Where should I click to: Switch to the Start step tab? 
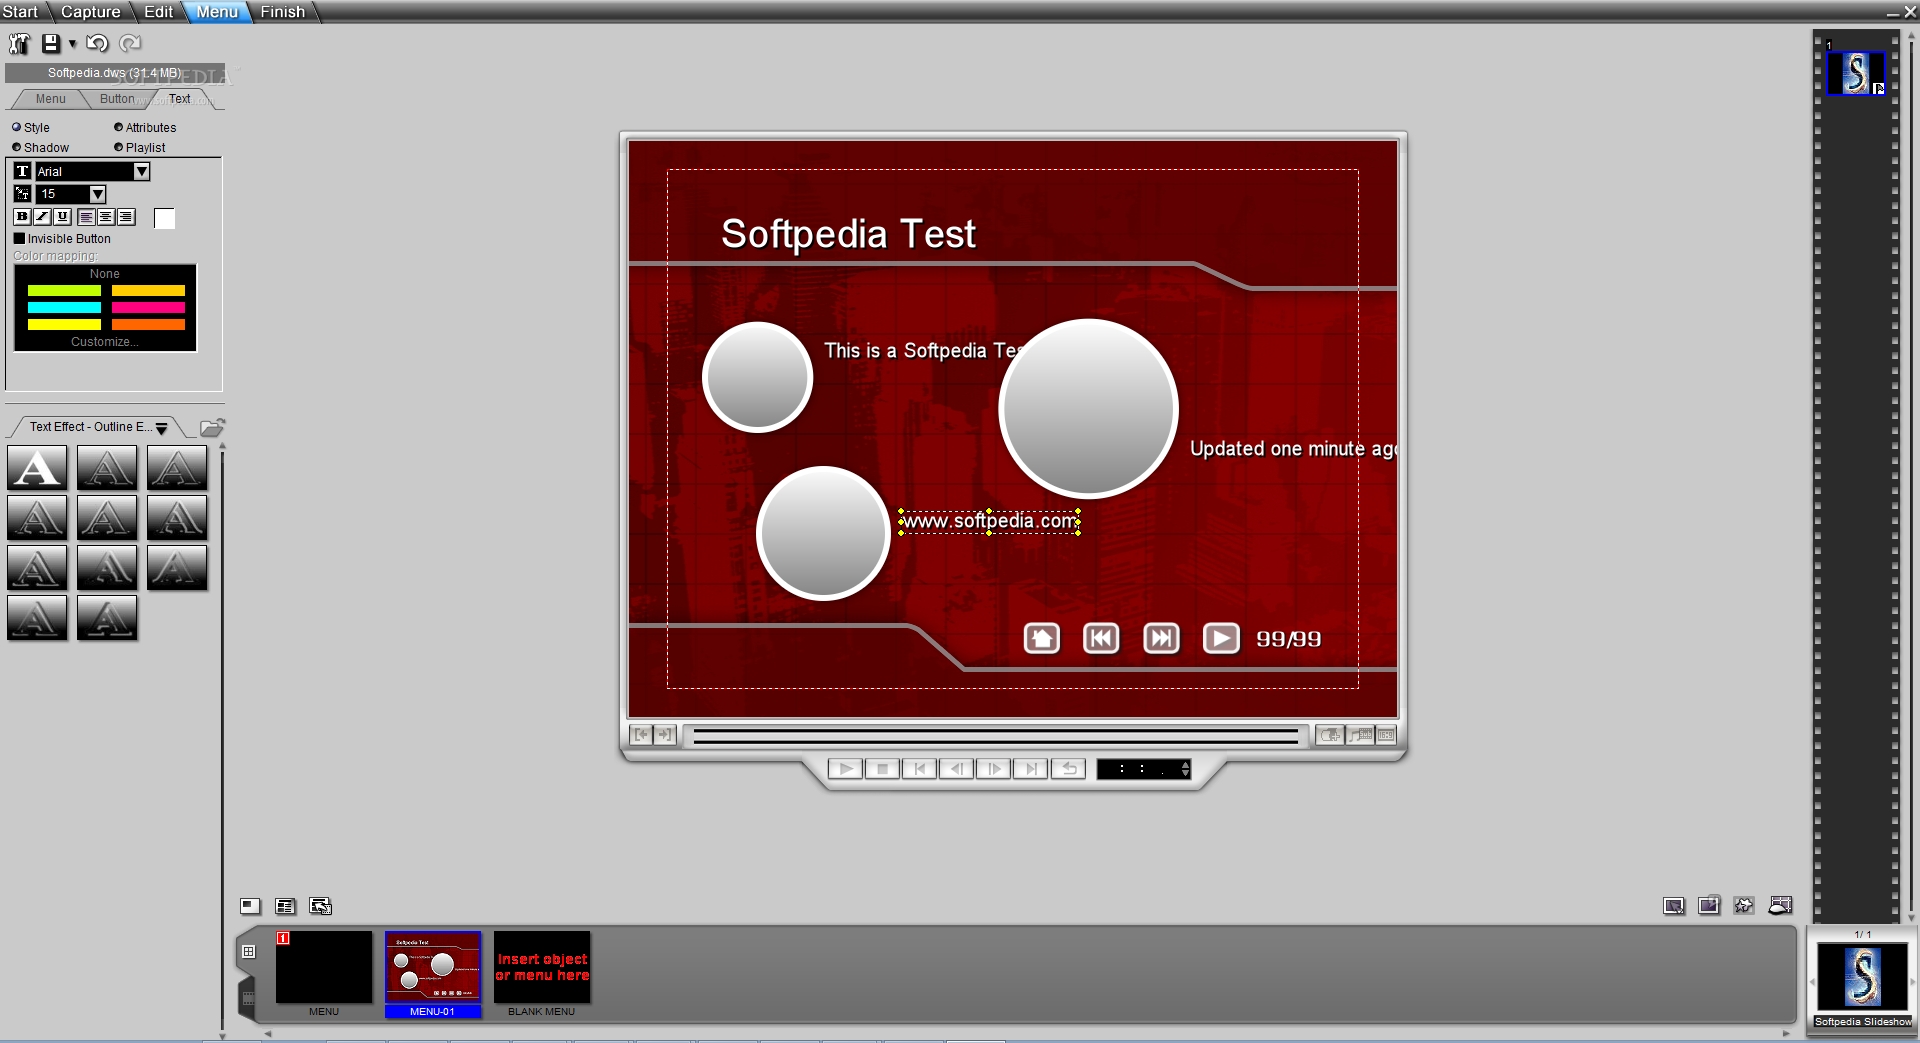[19, 12]
